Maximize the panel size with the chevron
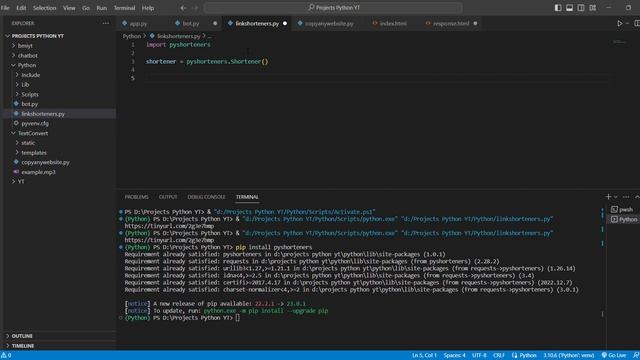 637,197
